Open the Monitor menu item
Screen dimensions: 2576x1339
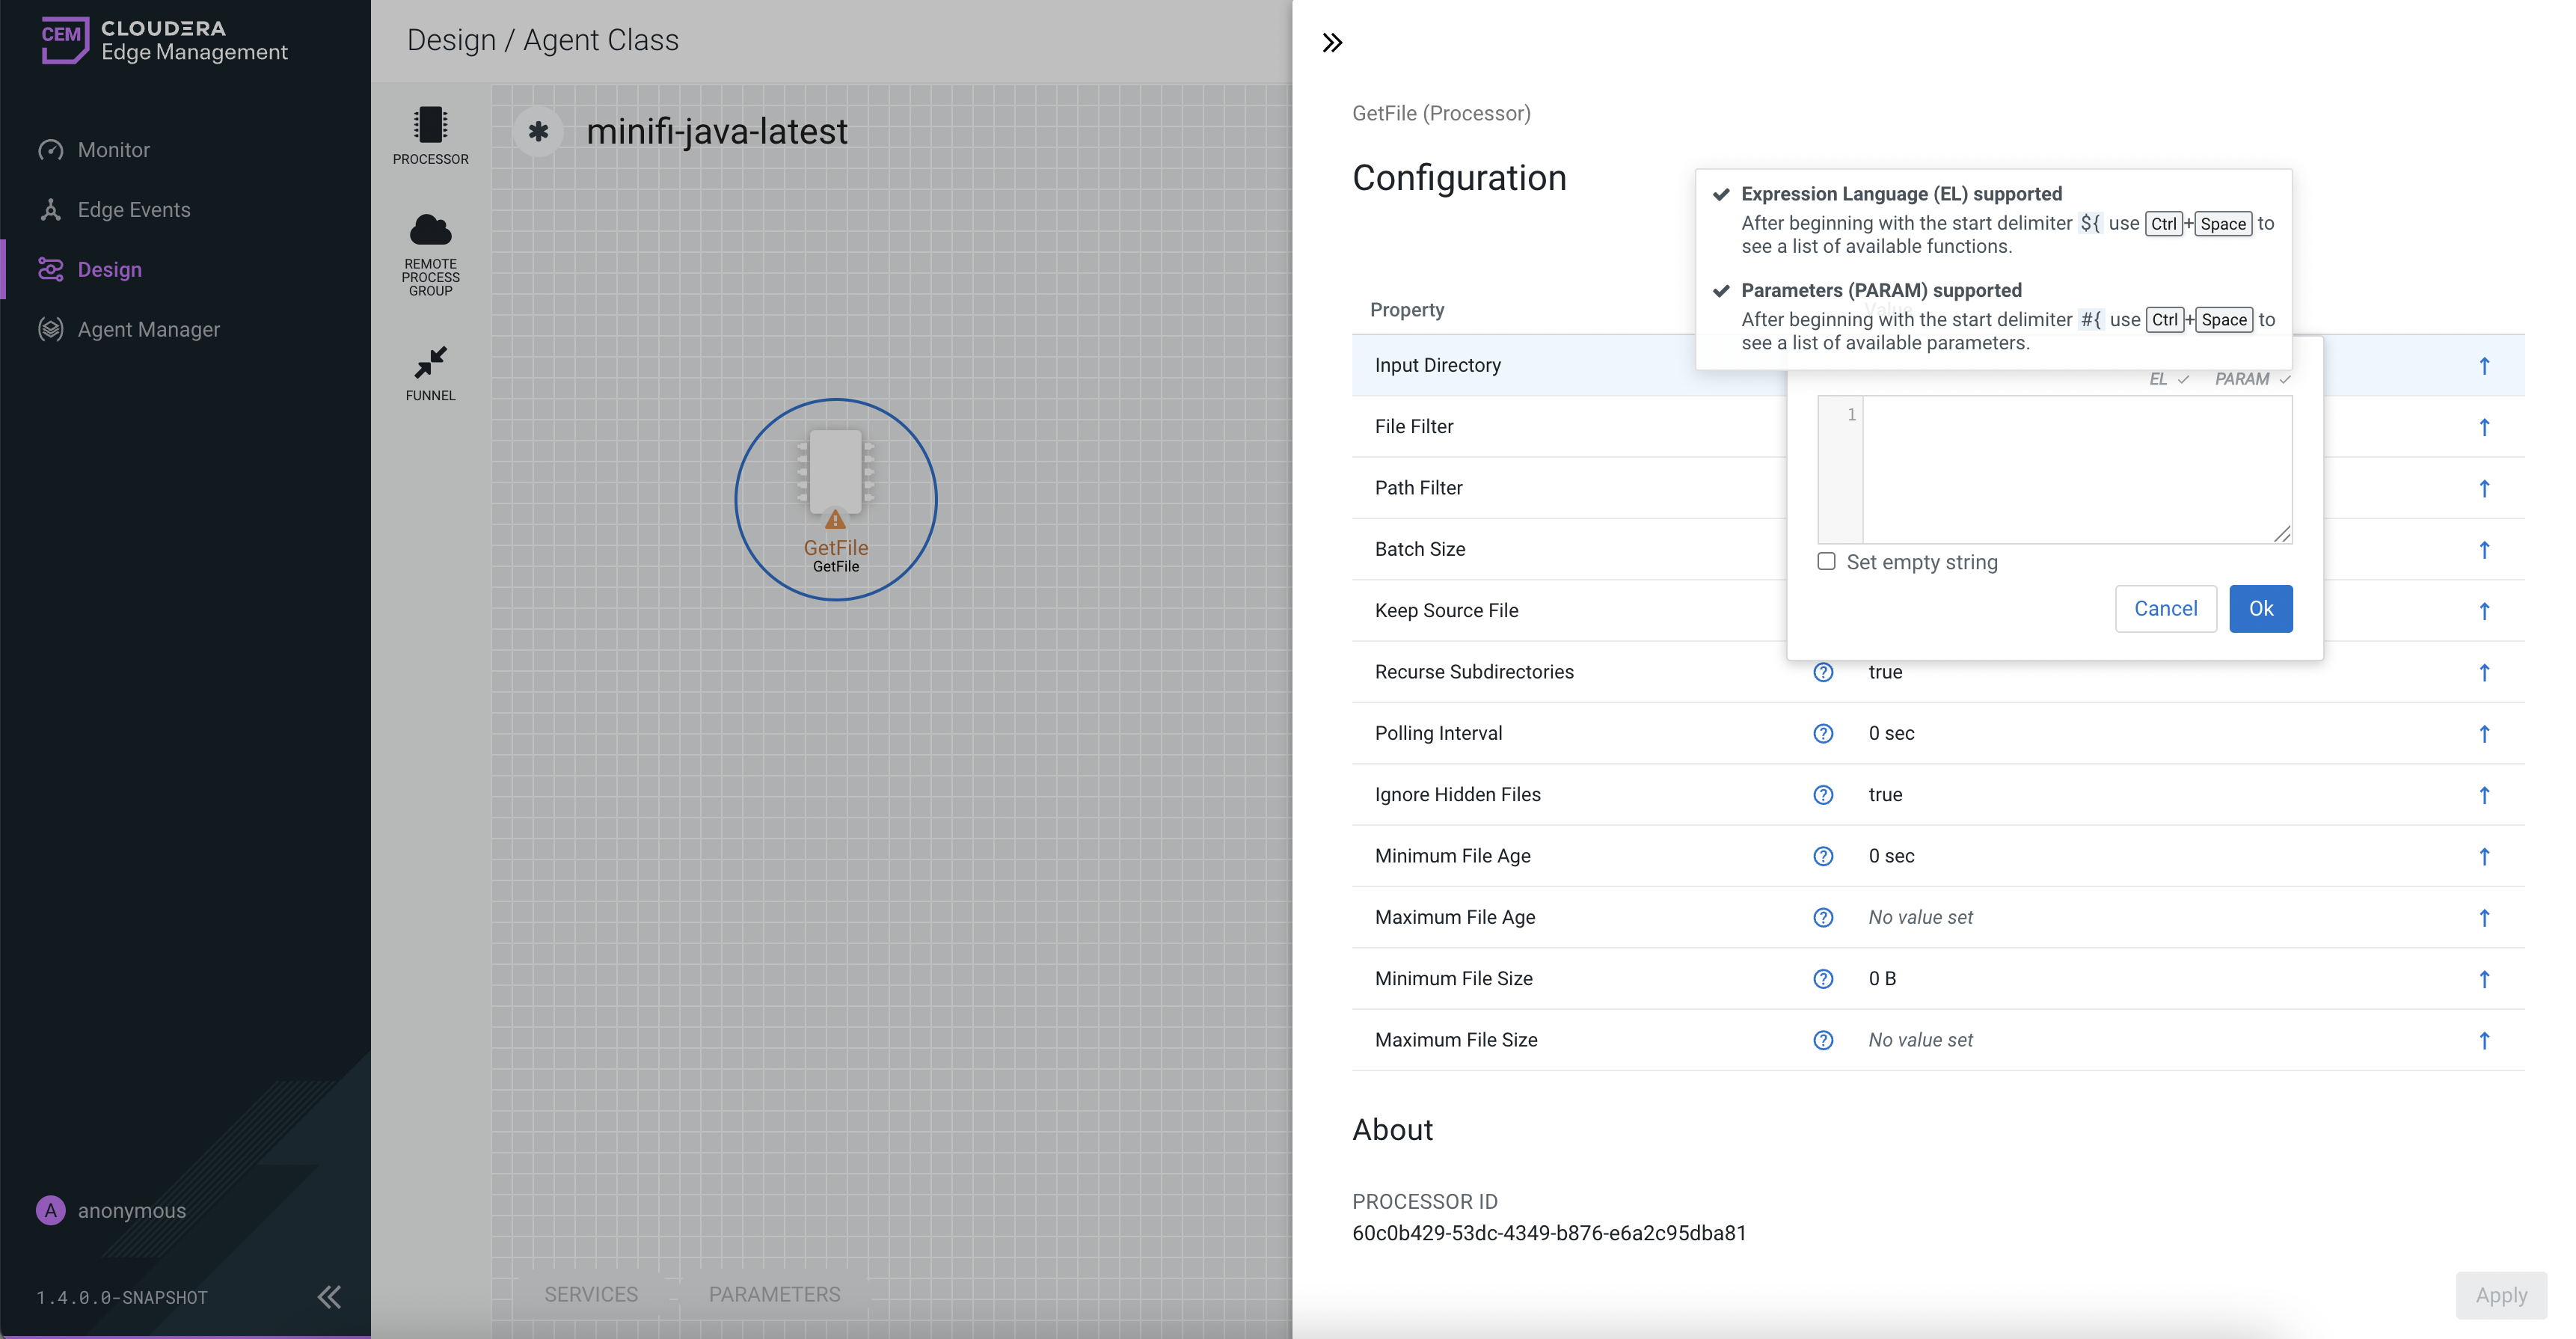pyautogui.click(x=113, y=150)
